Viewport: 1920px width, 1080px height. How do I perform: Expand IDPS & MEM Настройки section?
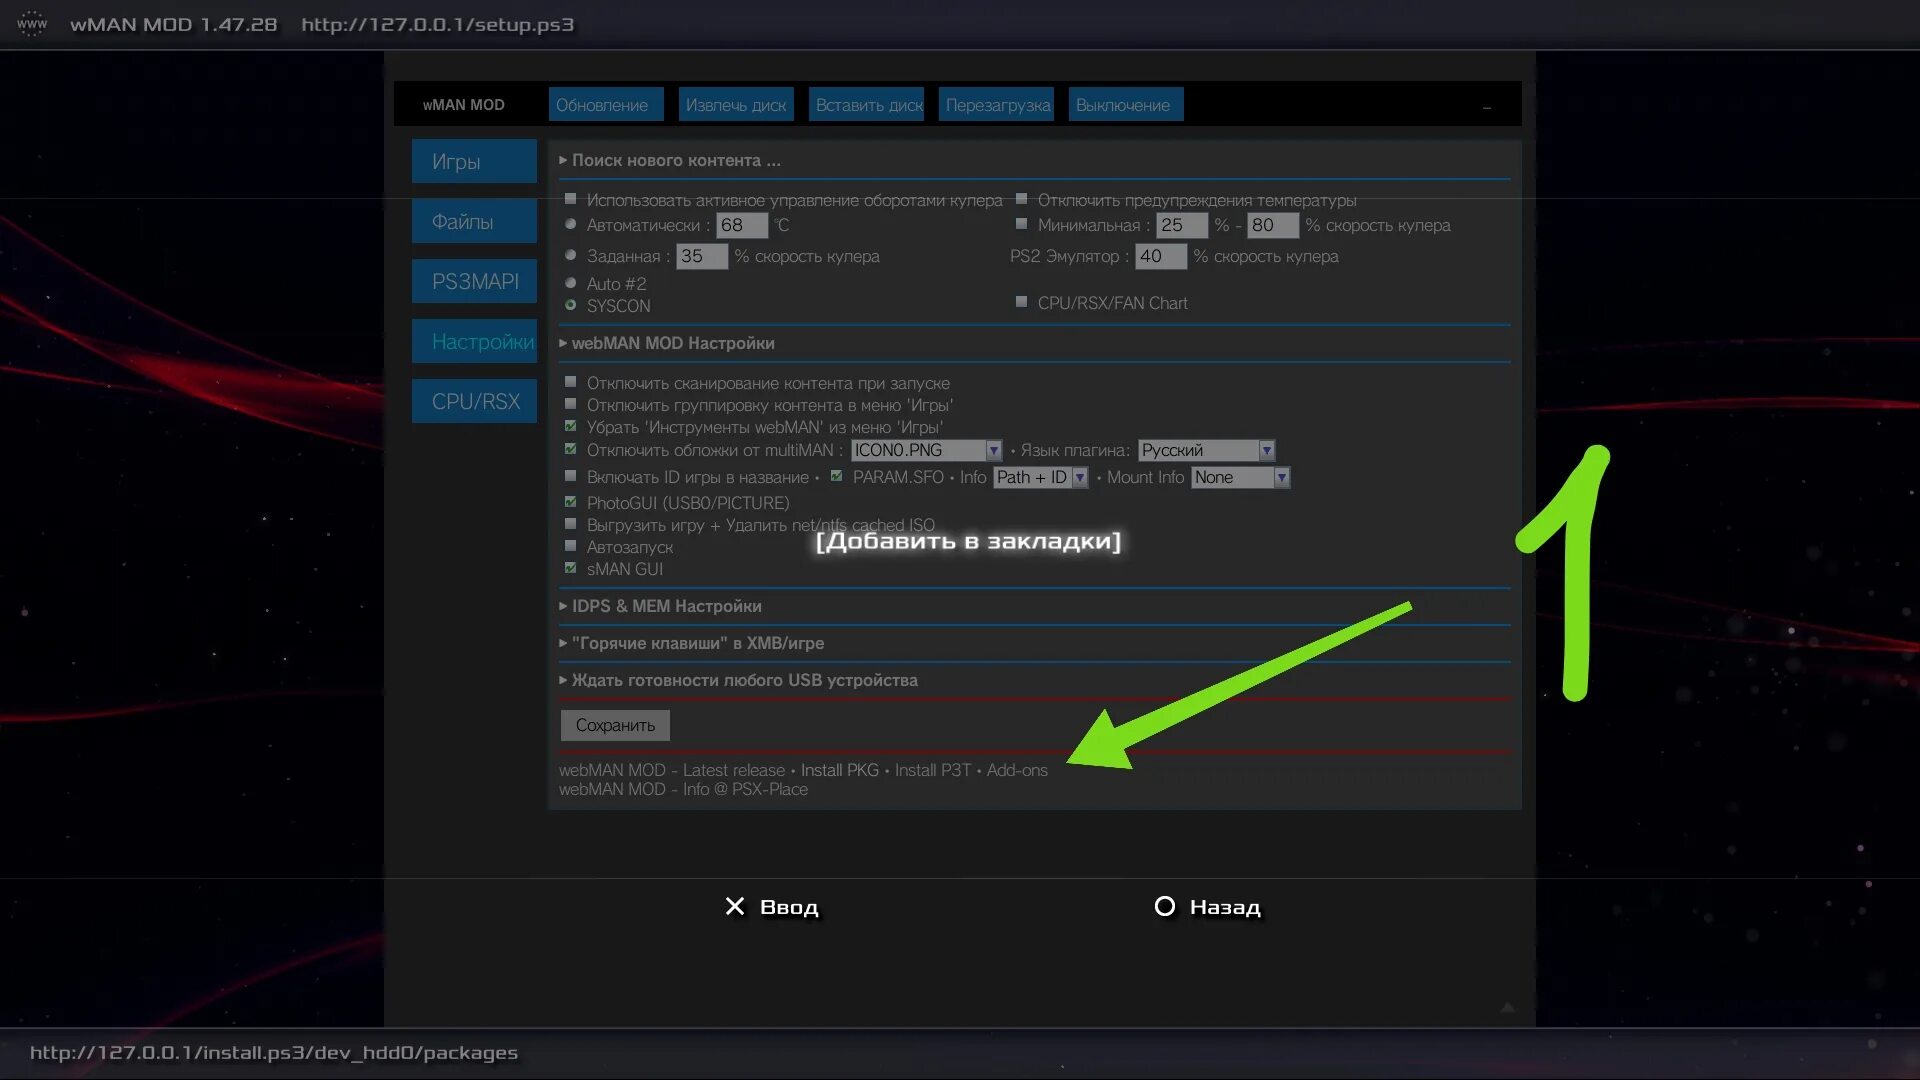660,606
